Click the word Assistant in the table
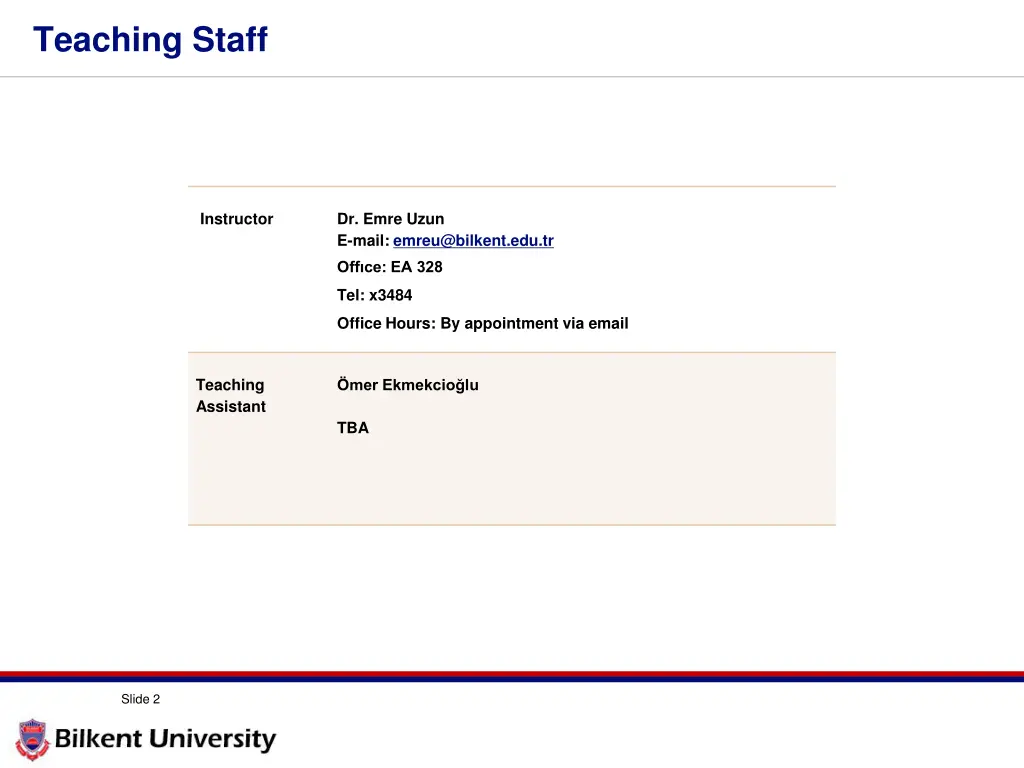The height and width of the screenshot is (768, 1024). 231,407
